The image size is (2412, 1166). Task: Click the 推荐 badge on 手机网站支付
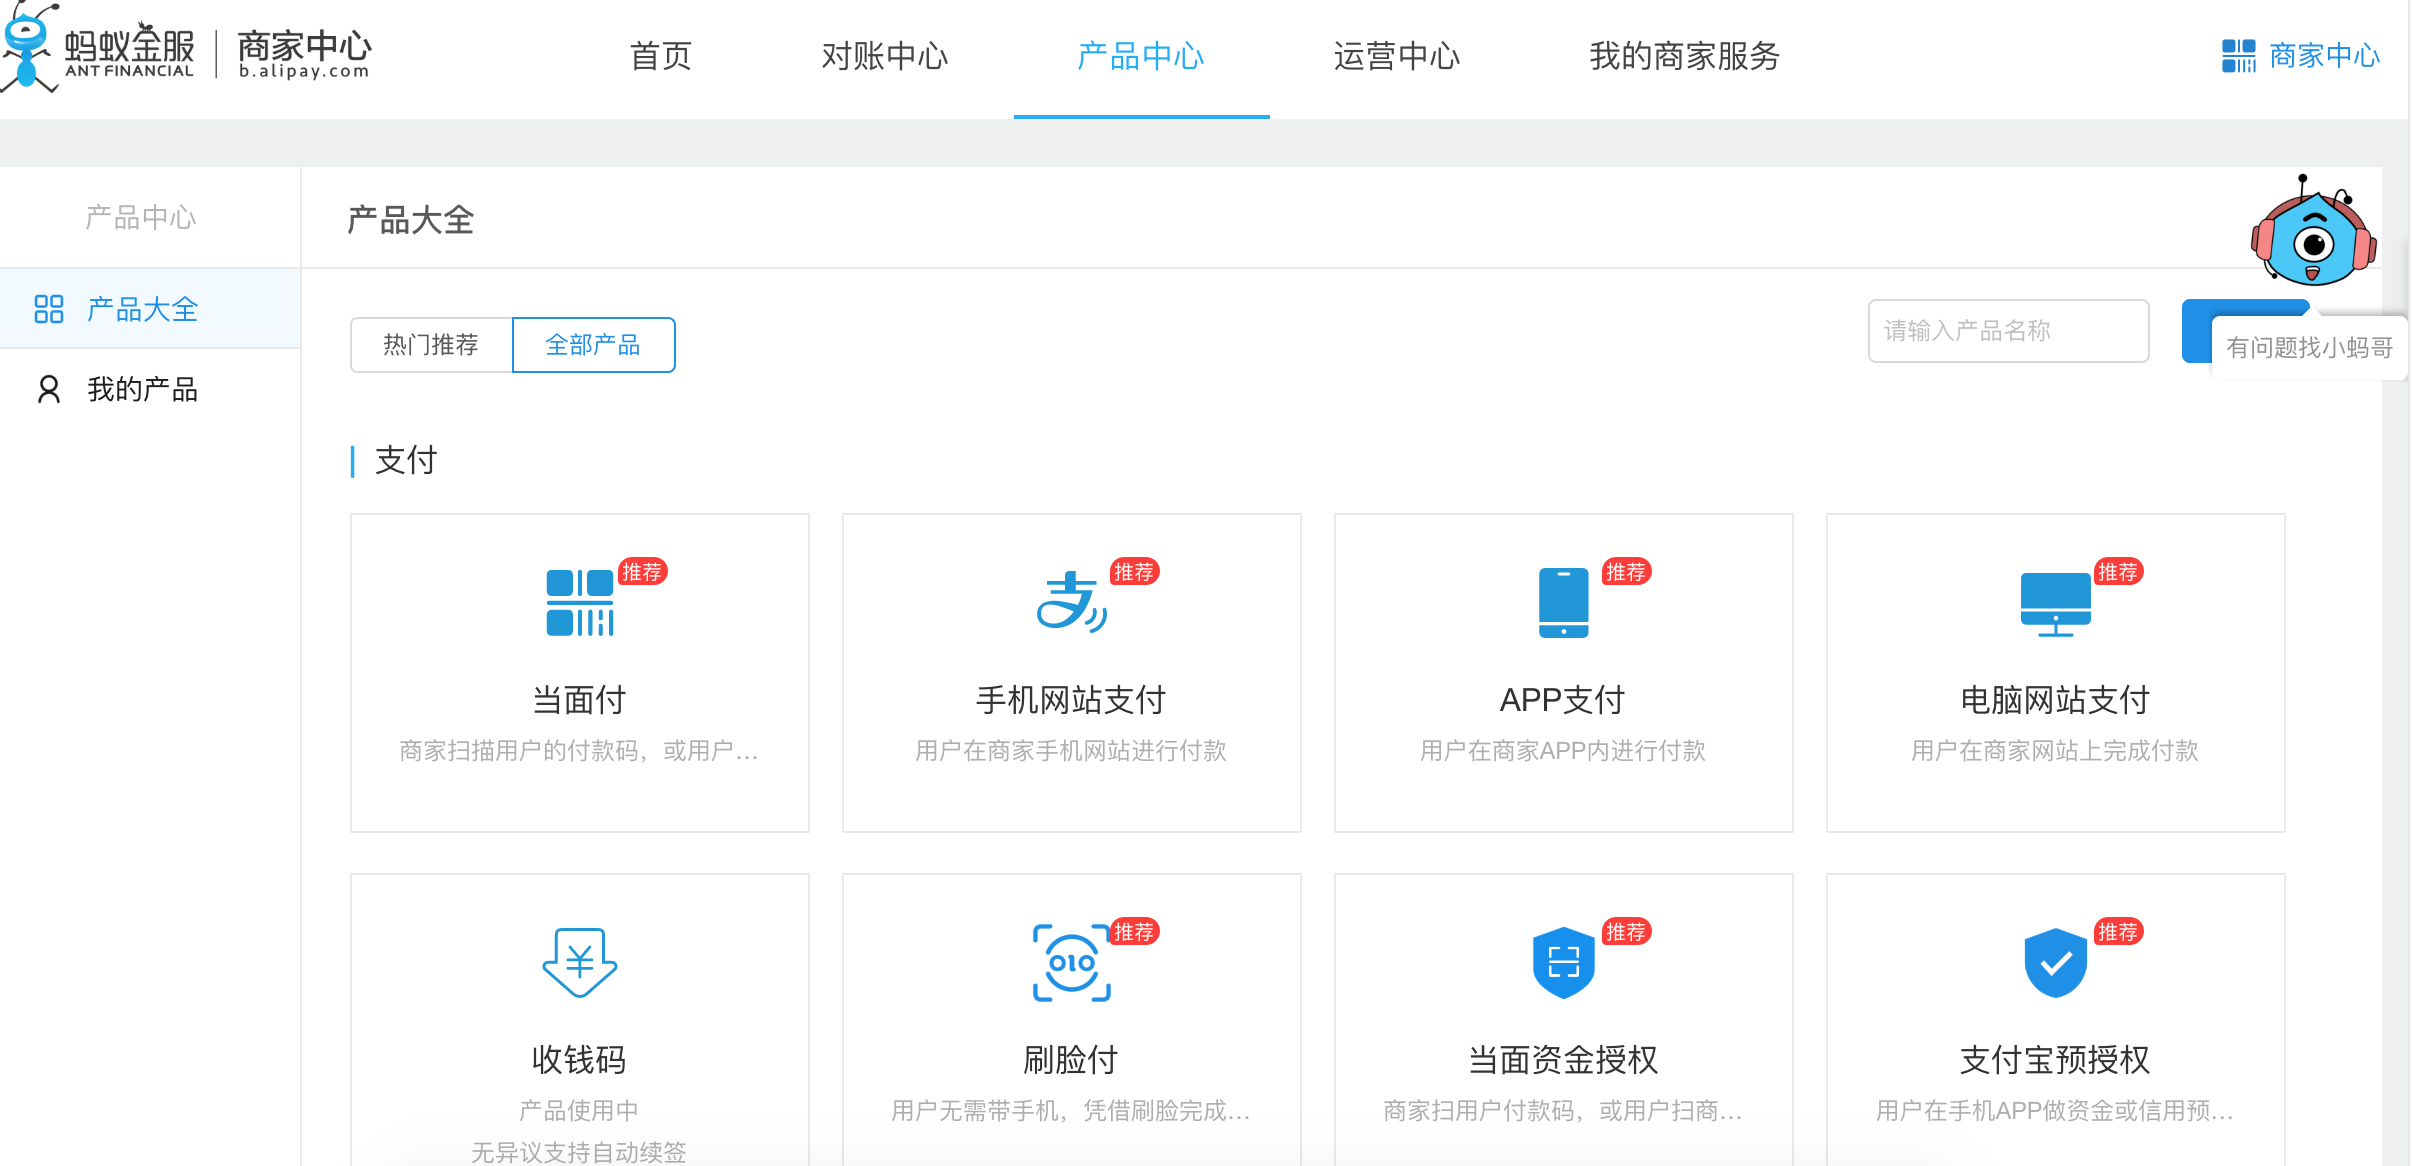pyautogui.click(x=1134, y=572)
